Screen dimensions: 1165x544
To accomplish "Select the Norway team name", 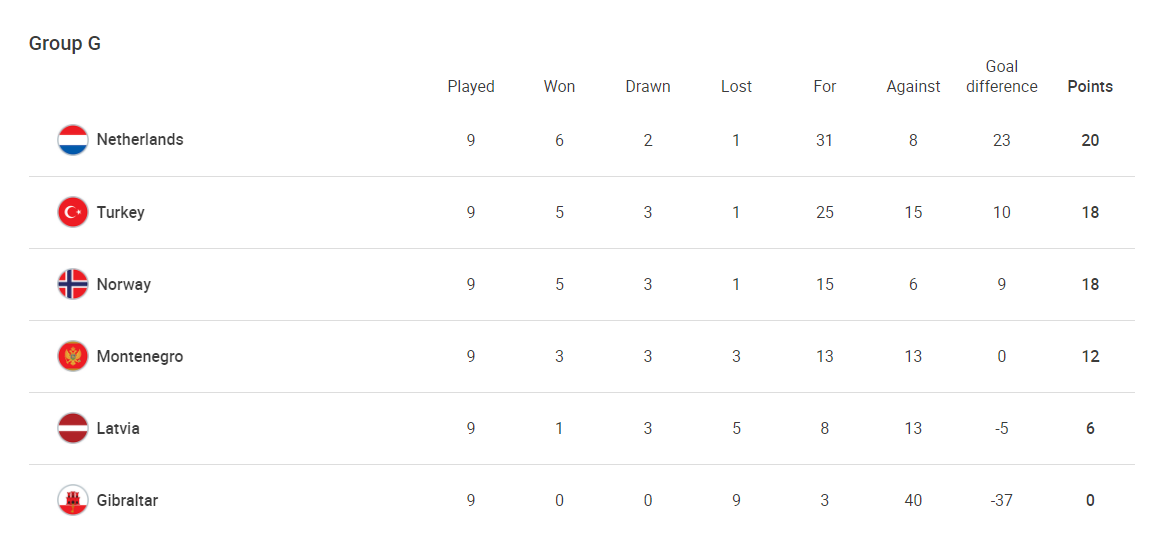I will click(x=124, y=284).
